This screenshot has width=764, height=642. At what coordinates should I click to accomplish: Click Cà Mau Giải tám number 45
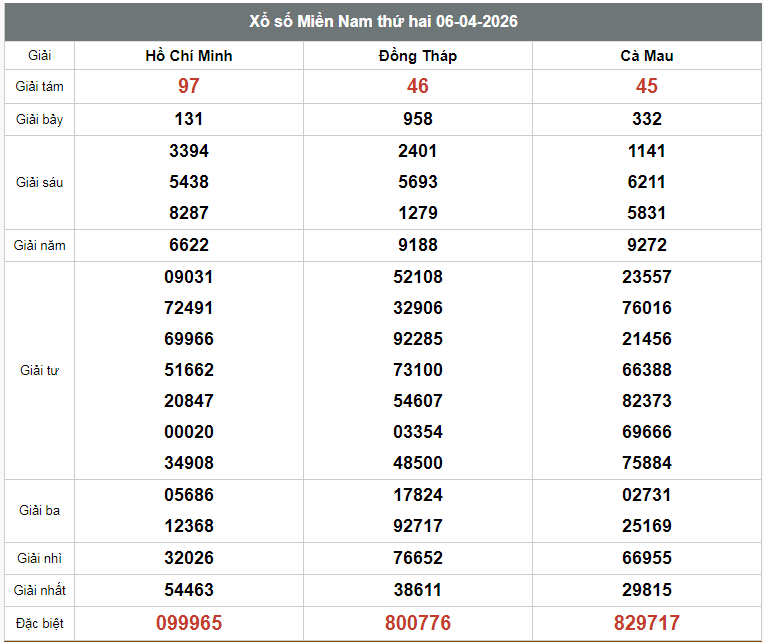point(647,87)
